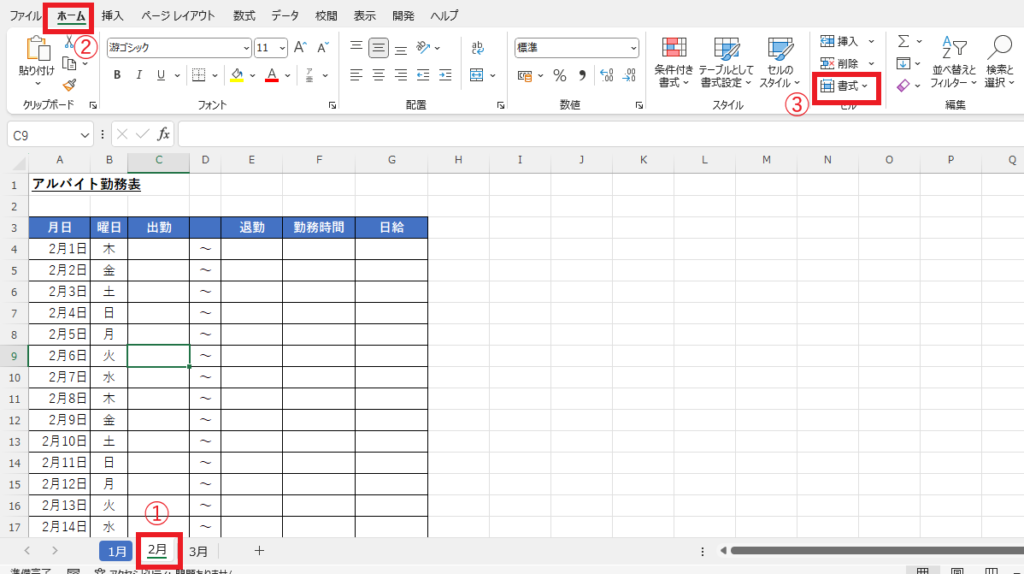This screenshot has height=574, width=1024.
Task: Increase font size with large A icon
Action: tap(300, 48)
